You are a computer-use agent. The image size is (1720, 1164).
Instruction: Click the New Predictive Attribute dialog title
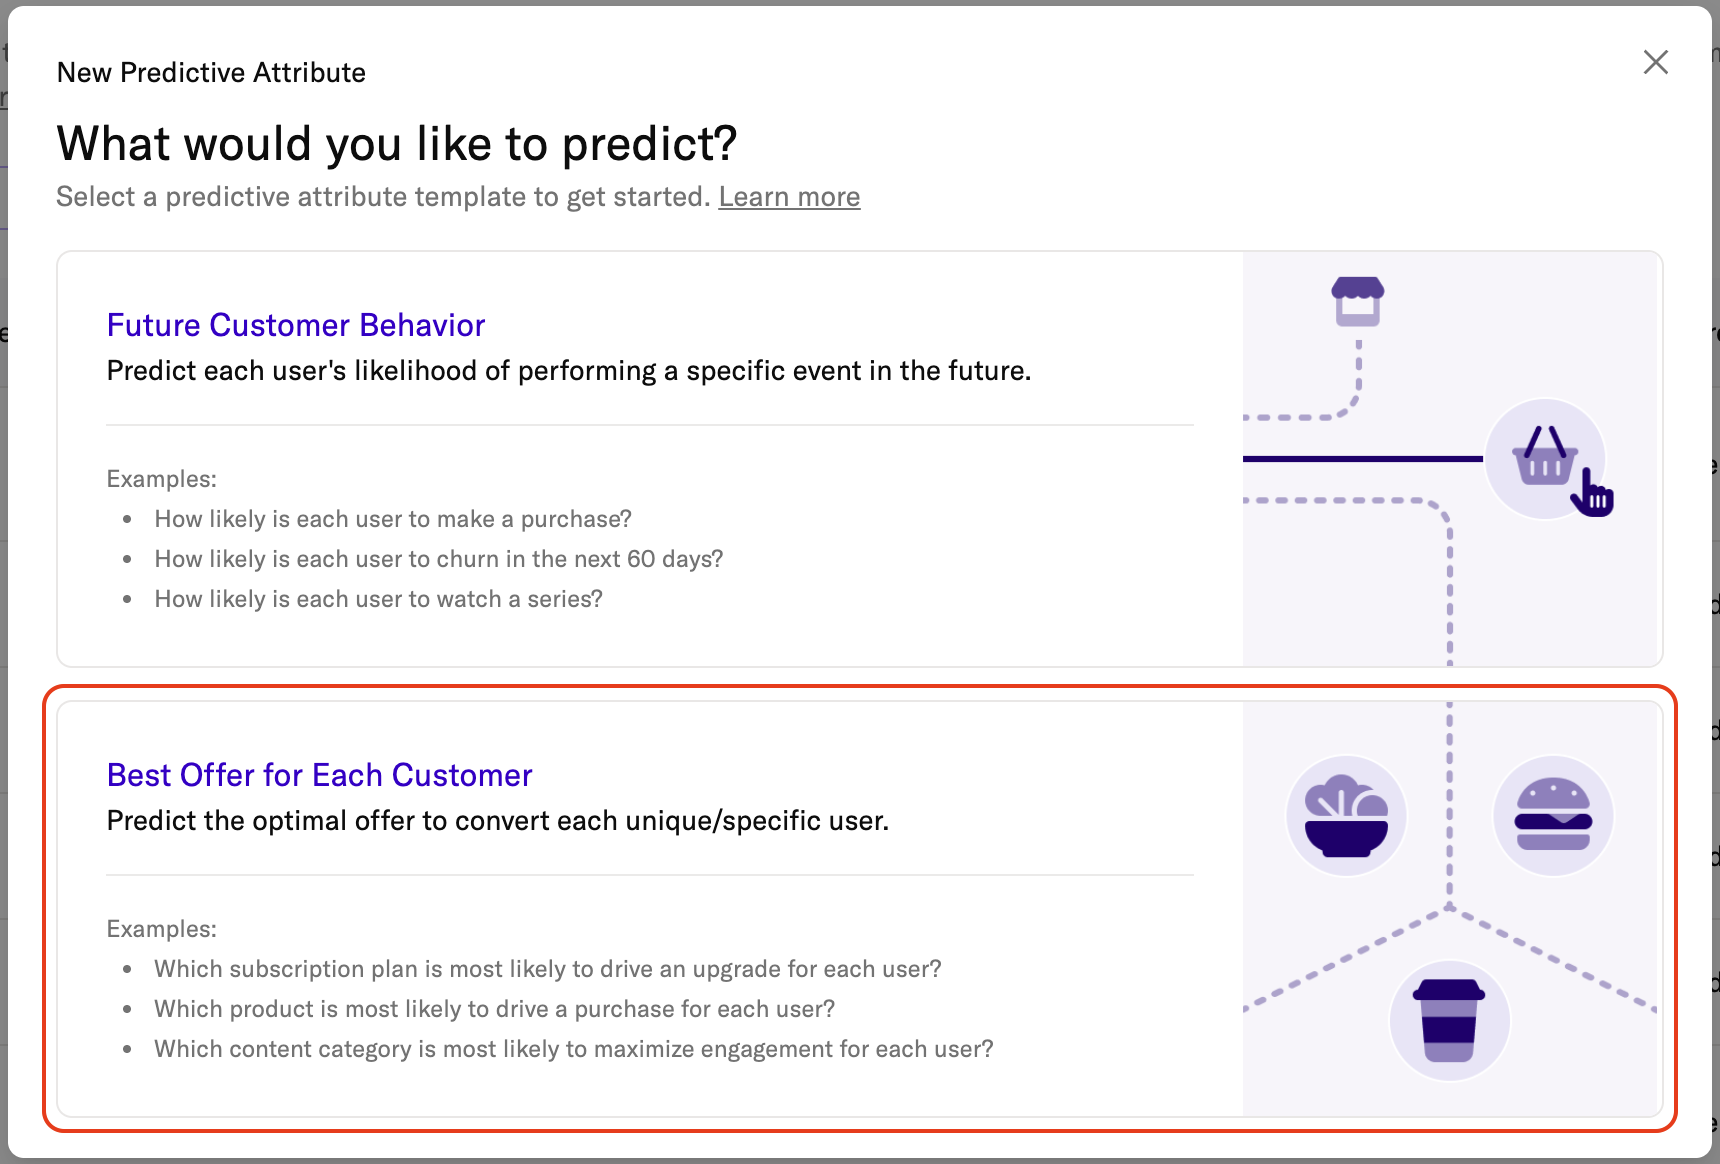click(x=211, y=73)
